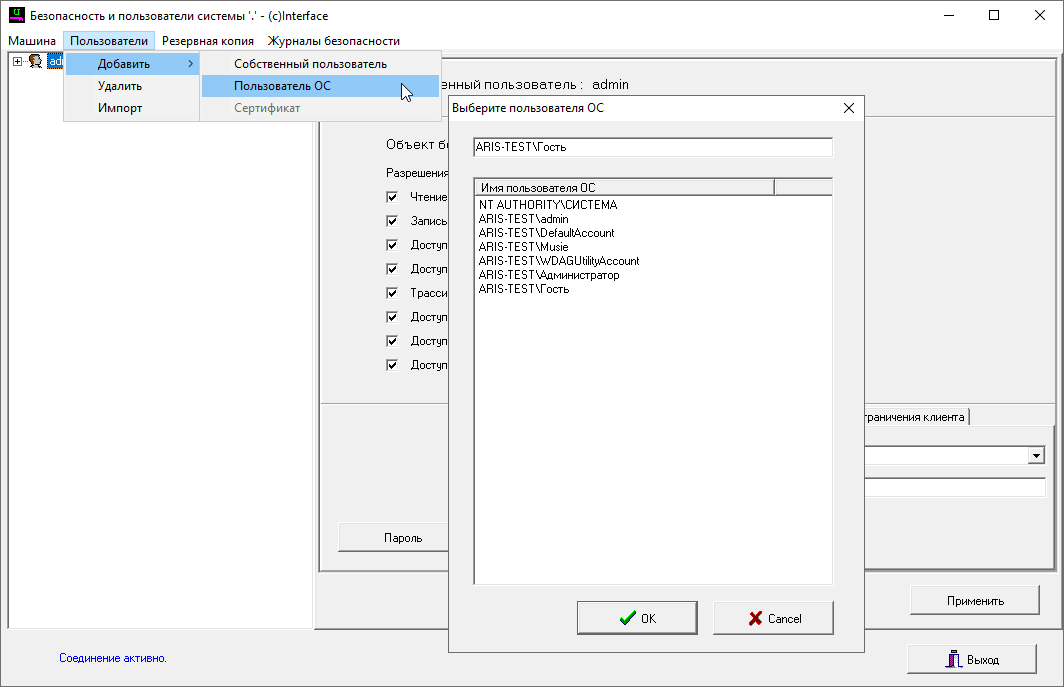Open the Резервная копия menu
Screen dimensions: 1064x687
[208, 41]
